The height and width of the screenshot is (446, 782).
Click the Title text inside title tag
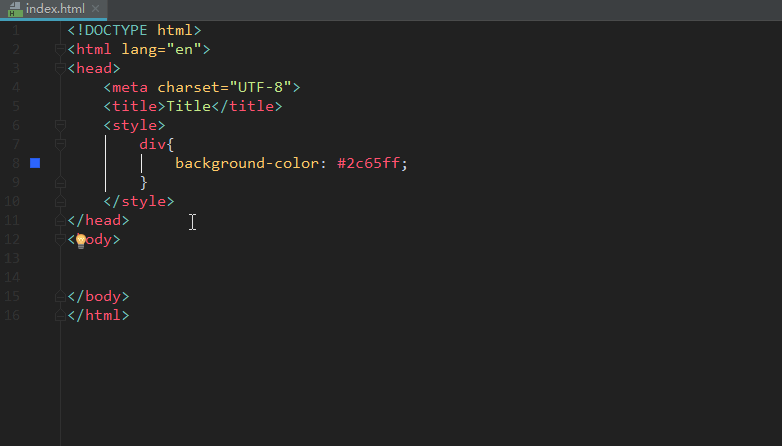pos(189,106)
